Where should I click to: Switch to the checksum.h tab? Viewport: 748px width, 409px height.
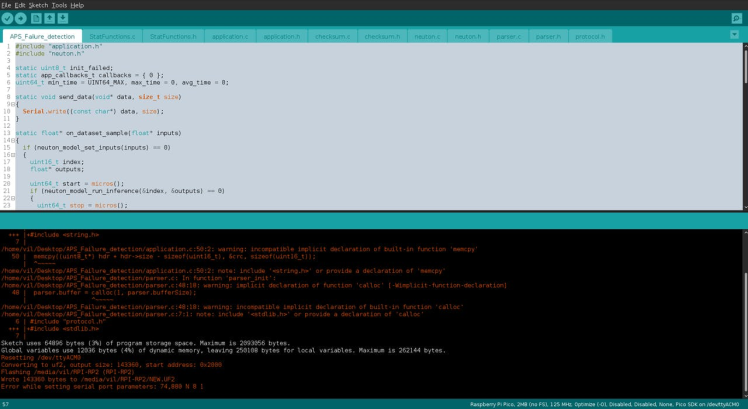pos(382,36)
